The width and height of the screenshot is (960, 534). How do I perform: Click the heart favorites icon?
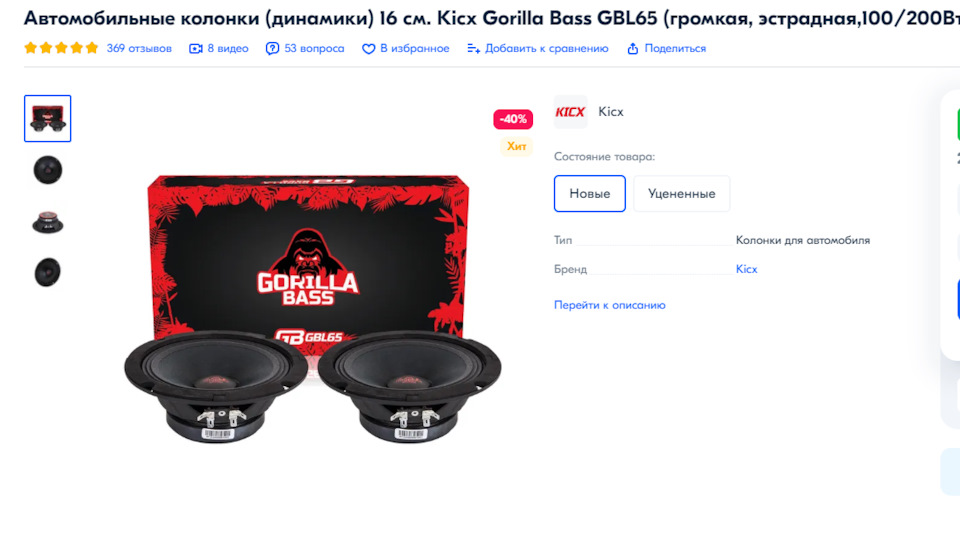click(369, 48)
